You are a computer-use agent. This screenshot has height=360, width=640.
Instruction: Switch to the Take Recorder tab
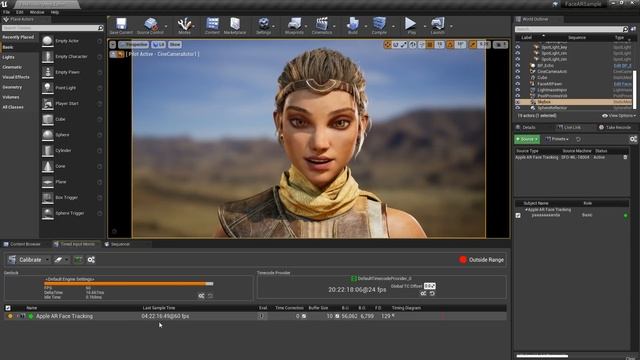[x=615, y=127]
